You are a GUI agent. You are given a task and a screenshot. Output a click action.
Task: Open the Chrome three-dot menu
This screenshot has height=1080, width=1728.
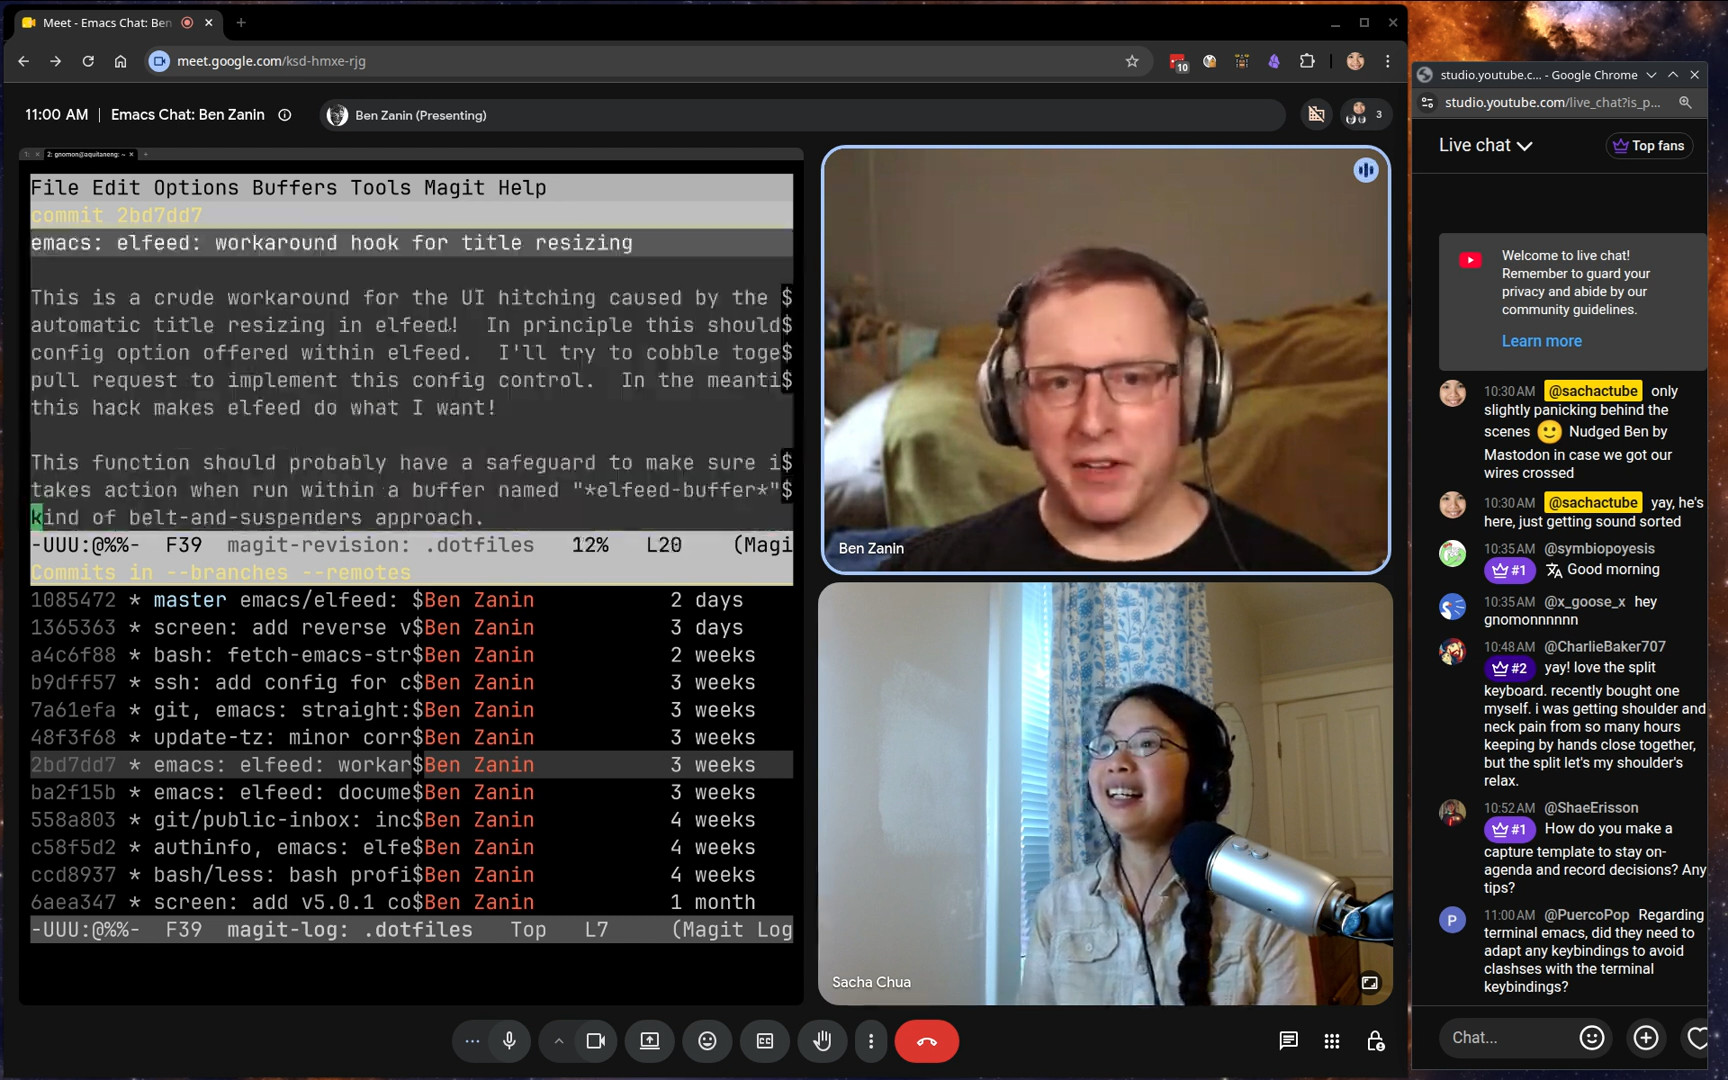point(1387,61)
